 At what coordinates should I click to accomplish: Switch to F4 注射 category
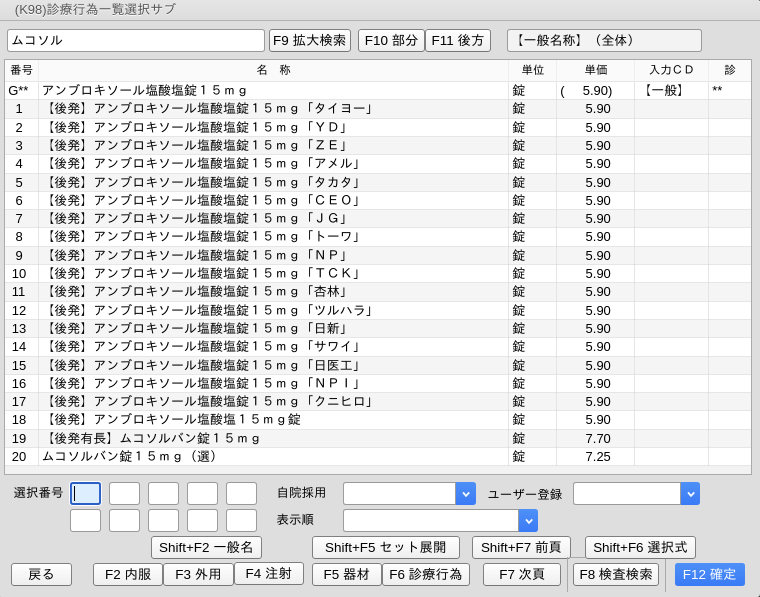[269, 574]
